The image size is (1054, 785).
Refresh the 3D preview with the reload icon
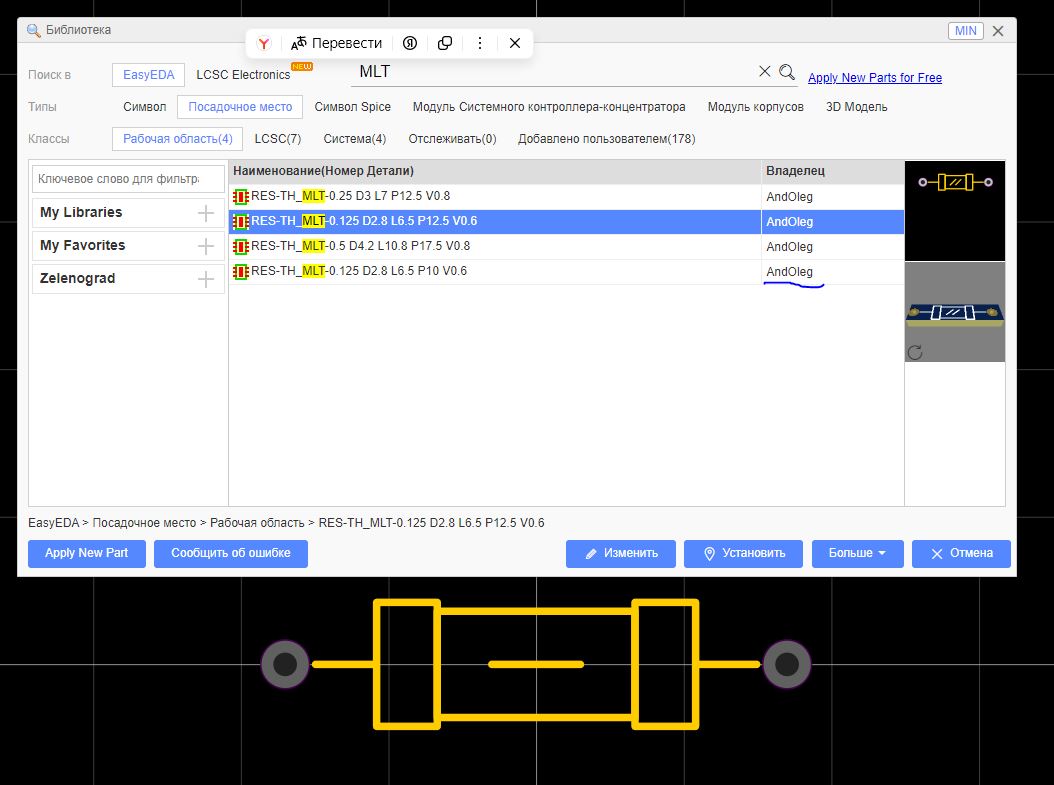915,352
